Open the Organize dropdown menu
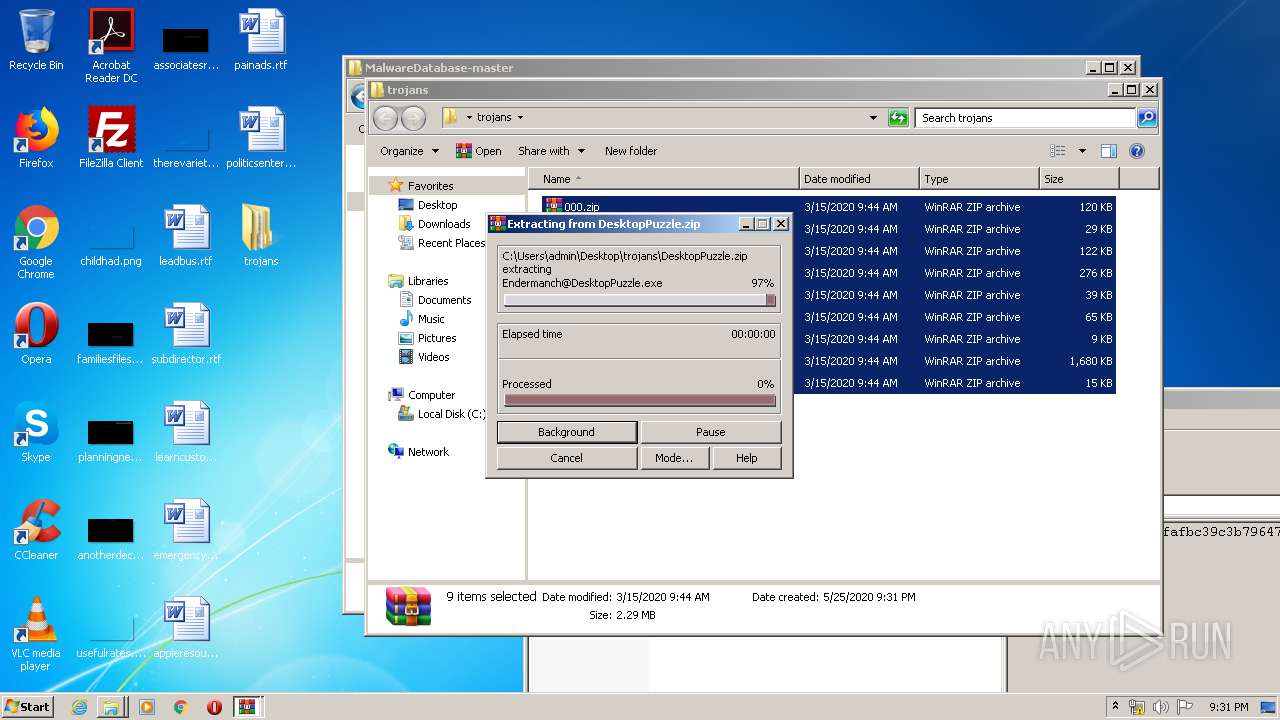The height and width of the screenshot is (720, 1280). (409, 151)
